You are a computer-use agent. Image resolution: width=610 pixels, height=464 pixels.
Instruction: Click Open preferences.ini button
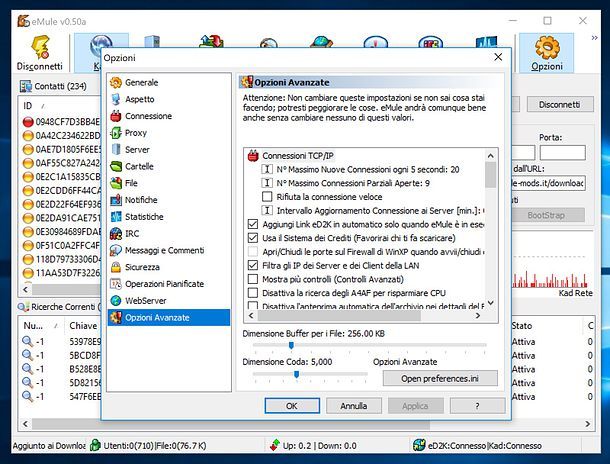[440, 378]
